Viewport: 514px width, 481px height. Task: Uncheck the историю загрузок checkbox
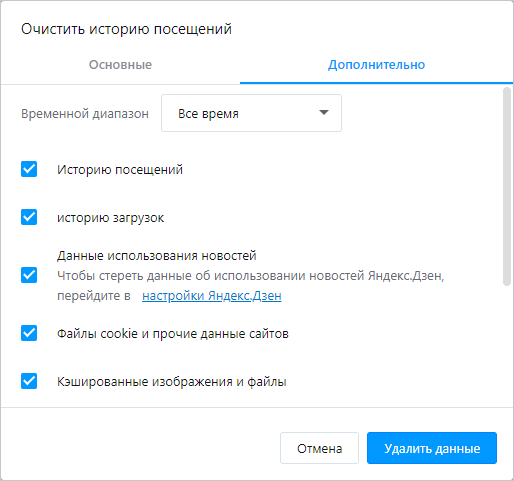[29, 217]
